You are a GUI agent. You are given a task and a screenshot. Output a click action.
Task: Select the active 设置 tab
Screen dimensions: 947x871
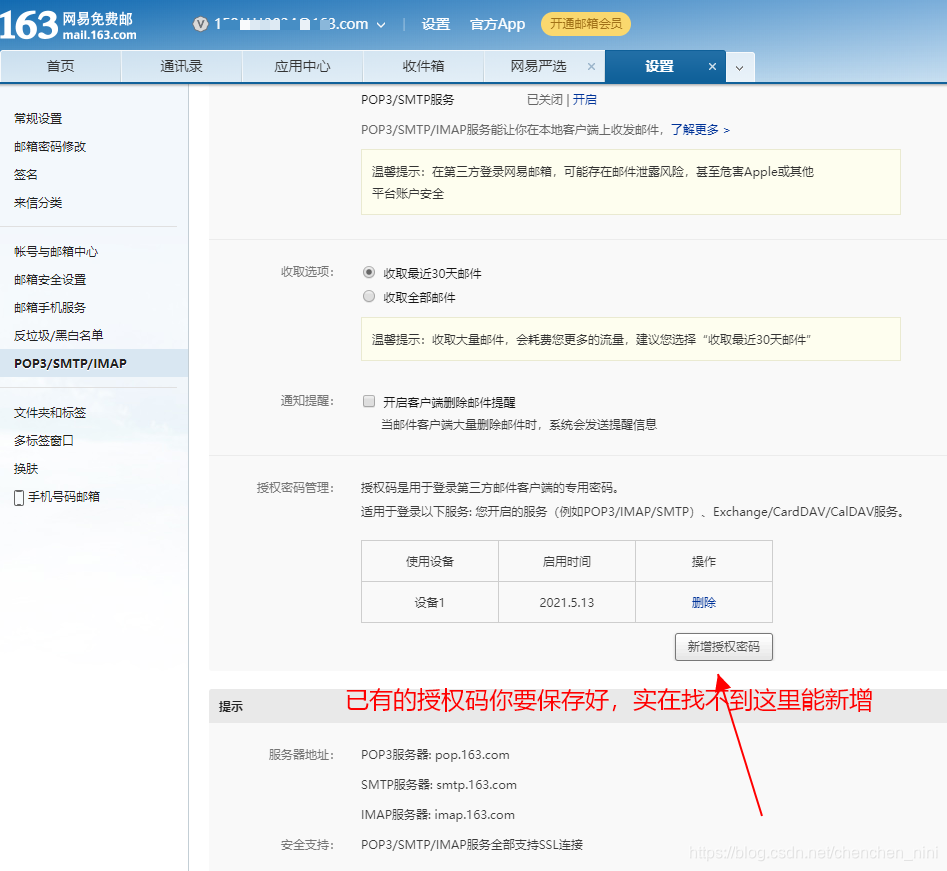(x=659, y=66)
